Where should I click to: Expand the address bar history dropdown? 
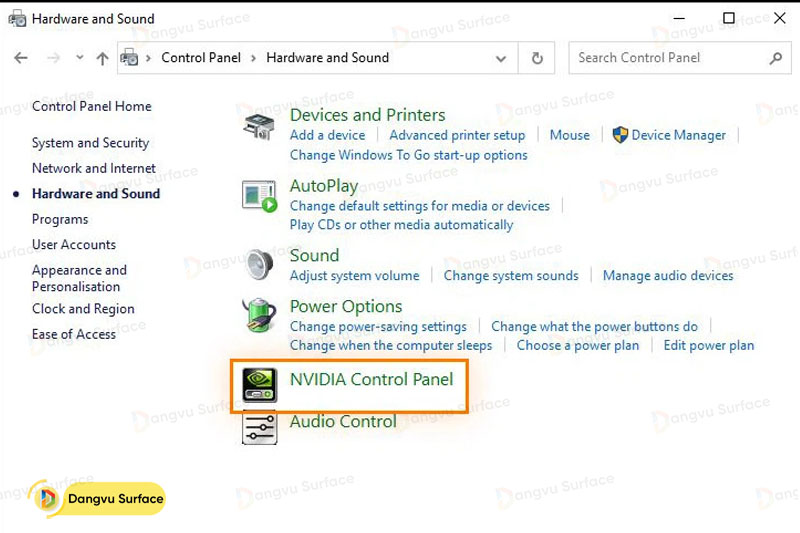click(501, 59)
